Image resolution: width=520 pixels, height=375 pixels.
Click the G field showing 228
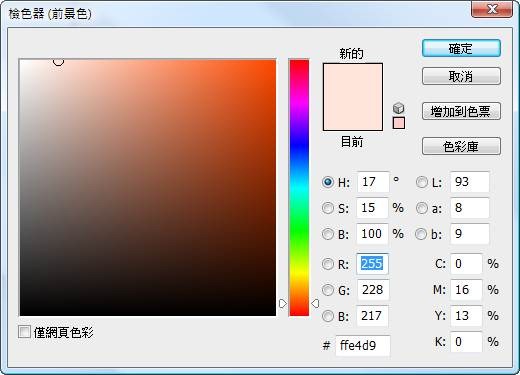[x=373, y=290]
